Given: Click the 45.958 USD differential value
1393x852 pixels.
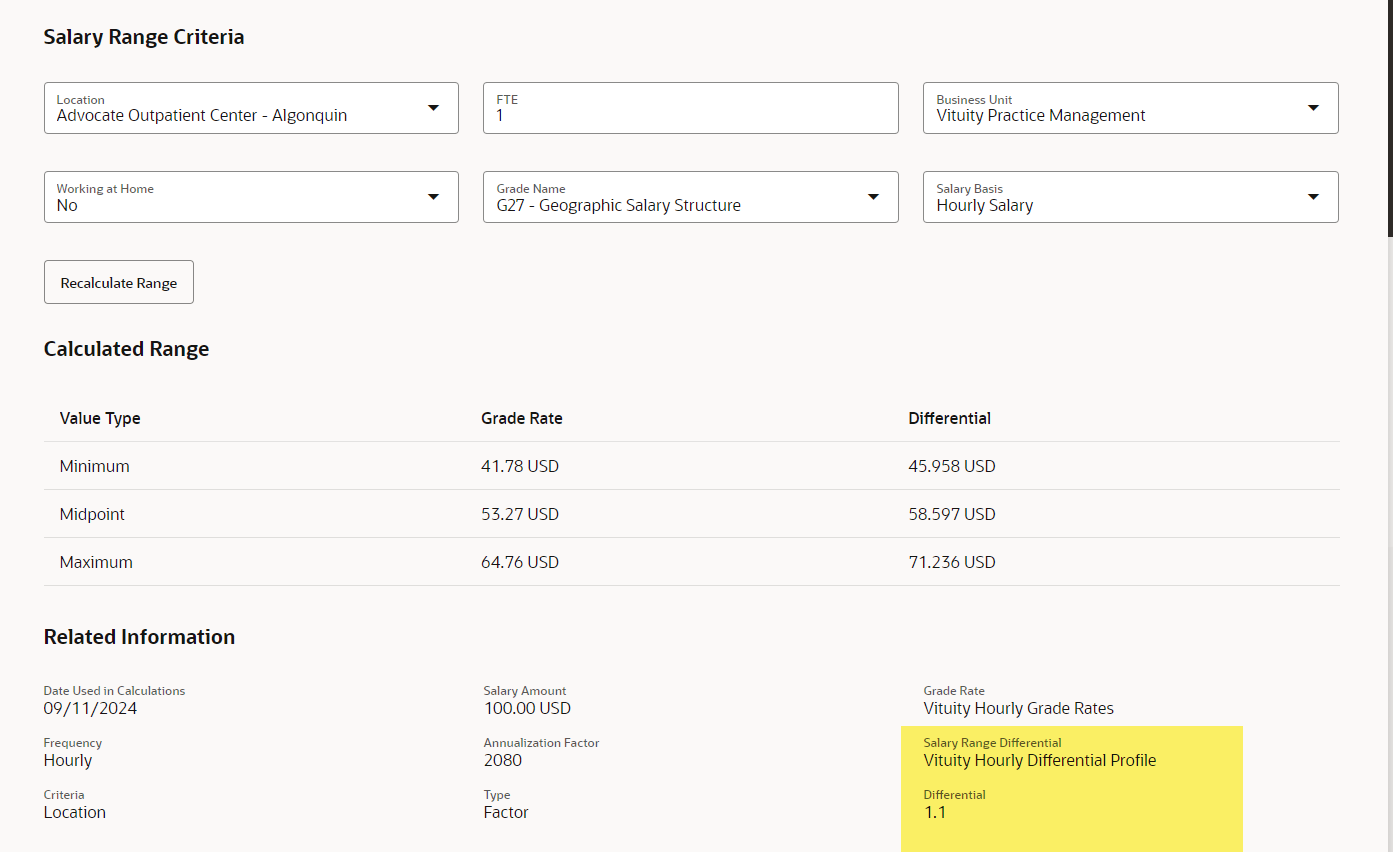Looking at the screenshot, I should point(952,466).
